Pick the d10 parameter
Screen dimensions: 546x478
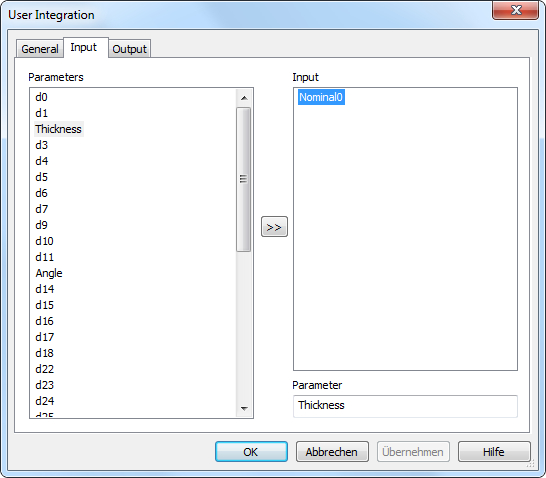[x=44, y=241]
